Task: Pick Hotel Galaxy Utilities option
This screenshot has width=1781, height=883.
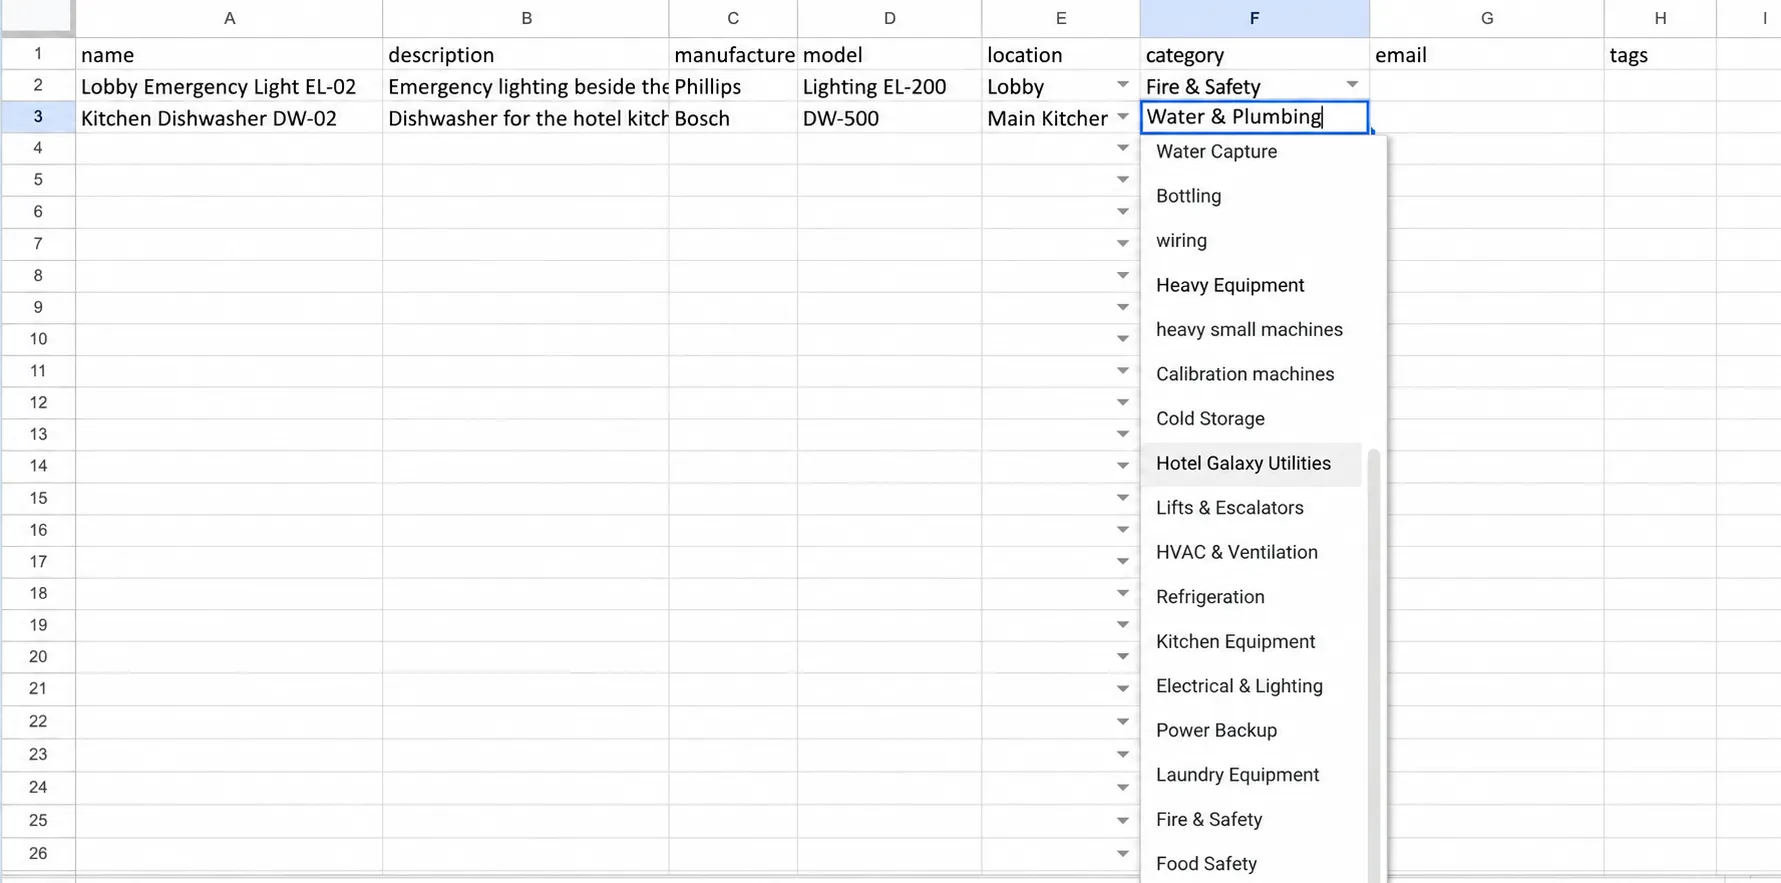Action: [x=1251, y=463]
